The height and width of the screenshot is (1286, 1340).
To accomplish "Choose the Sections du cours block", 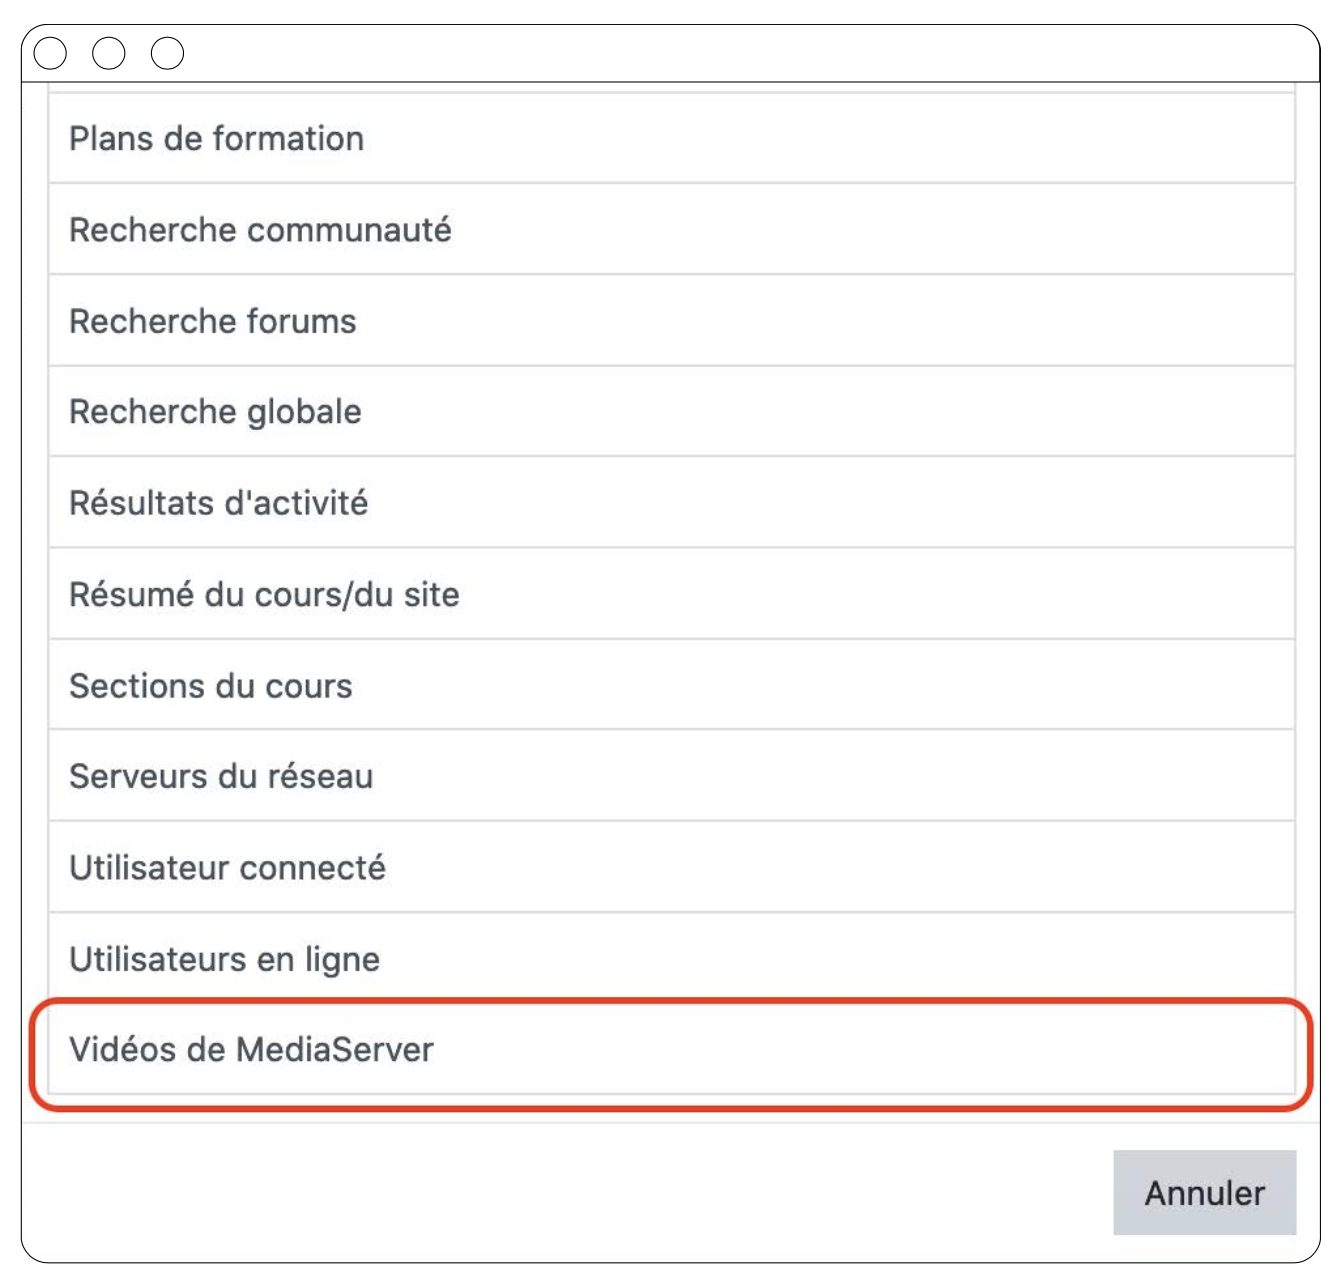I will point(210,686).
